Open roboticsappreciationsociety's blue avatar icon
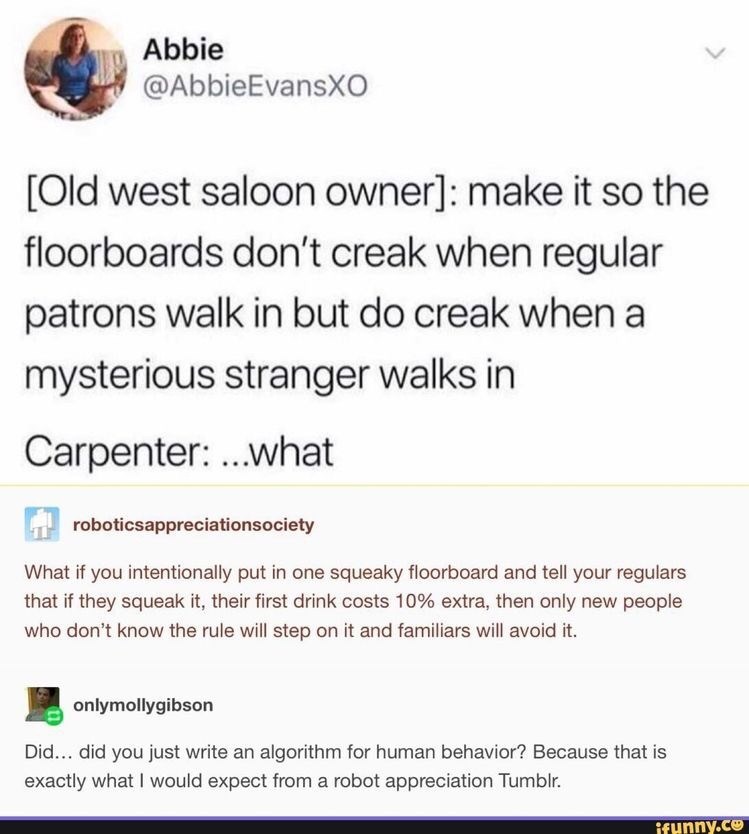Image resolution: width=749 pixels, height=834 pixels. click(x=41, y=524)
